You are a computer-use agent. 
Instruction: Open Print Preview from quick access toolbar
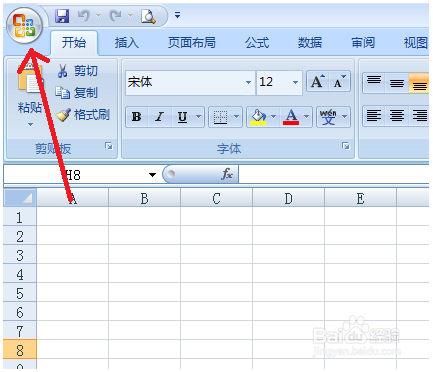click(148, 16)
